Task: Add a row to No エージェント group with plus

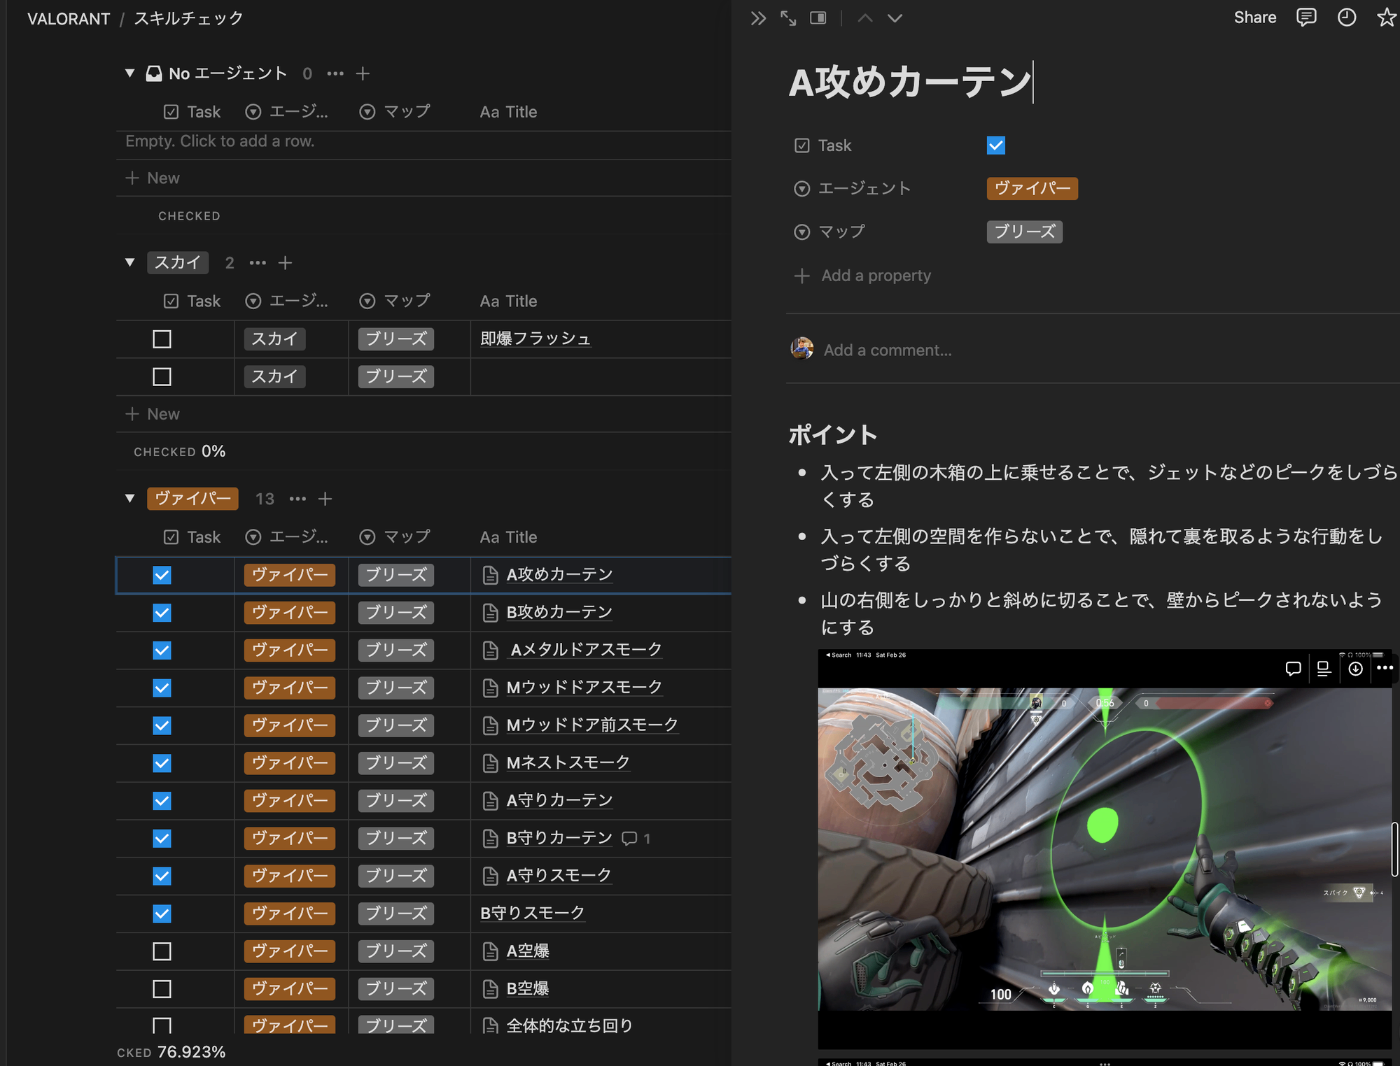Action: (363, 74)
